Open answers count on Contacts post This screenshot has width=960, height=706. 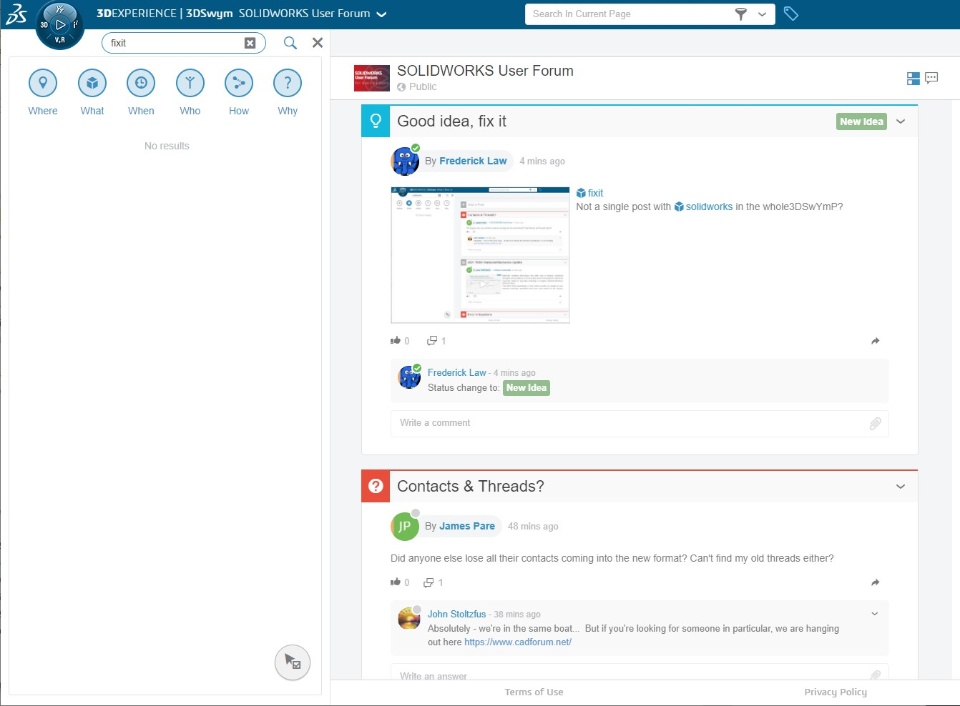tap(433, 582)
